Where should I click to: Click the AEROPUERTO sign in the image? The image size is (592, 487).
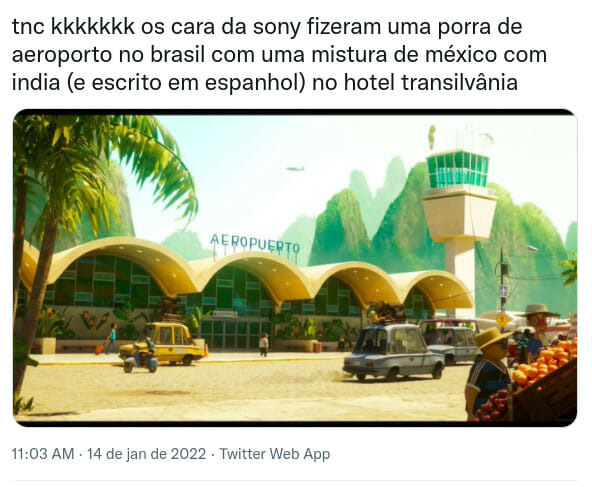pyautogui.click(x=255, y=244)
